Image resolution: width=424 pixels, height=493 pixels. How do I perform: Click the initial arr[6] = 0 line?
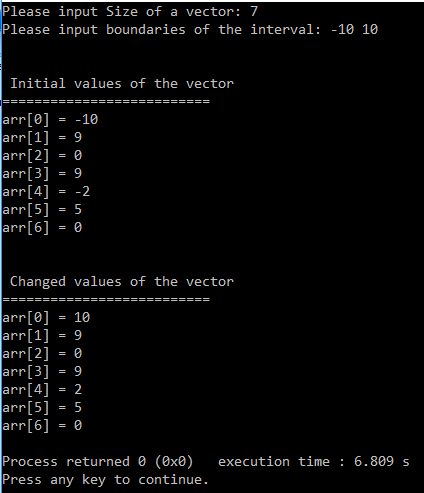point(42,228)
